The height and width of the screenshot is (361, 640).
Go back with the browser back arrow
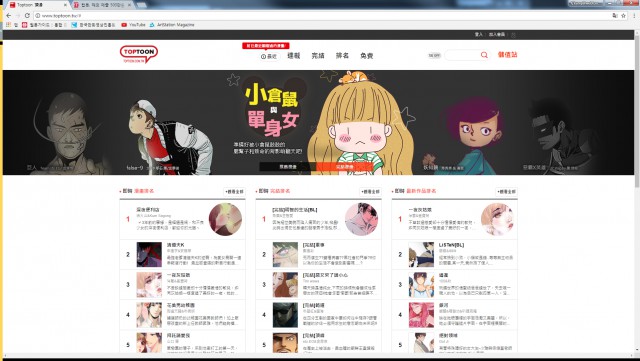click(8, 16)
